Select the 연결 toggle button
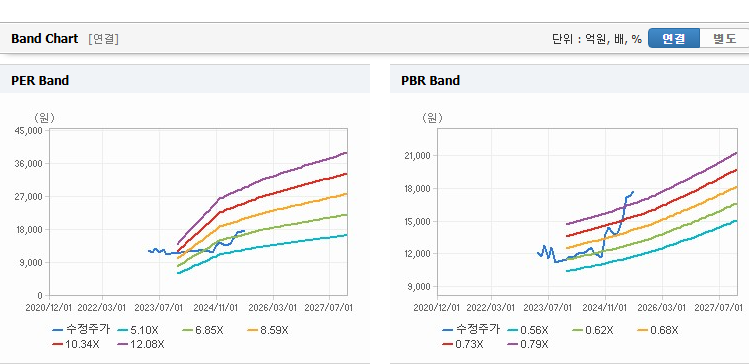Viewport: 749px width, 364px height. (674, 39)
